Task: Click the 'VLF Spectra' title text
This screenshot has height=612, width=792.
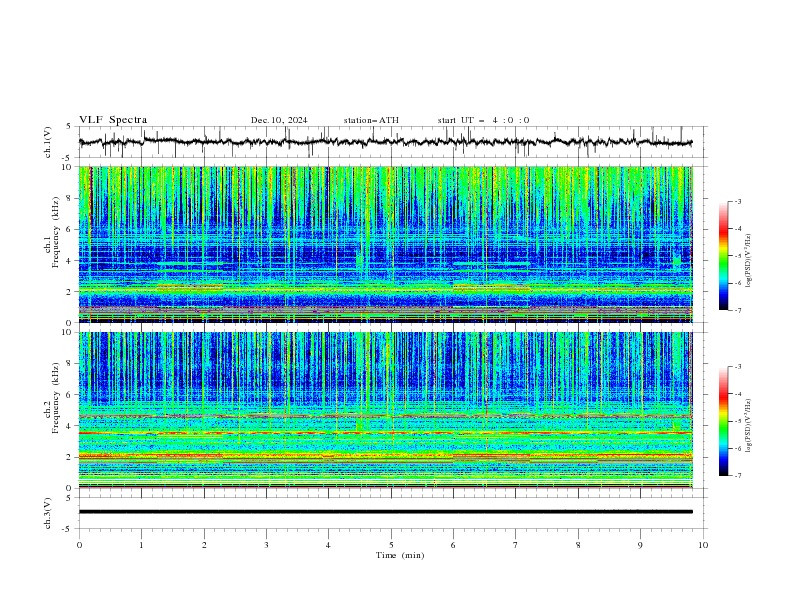Action: pos(113,120)
